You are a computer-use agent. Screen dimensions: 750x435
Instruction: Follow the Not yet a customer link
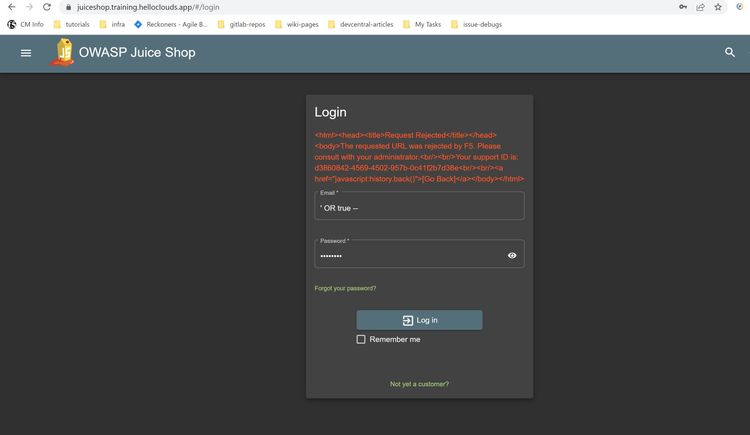click(419, 384)
